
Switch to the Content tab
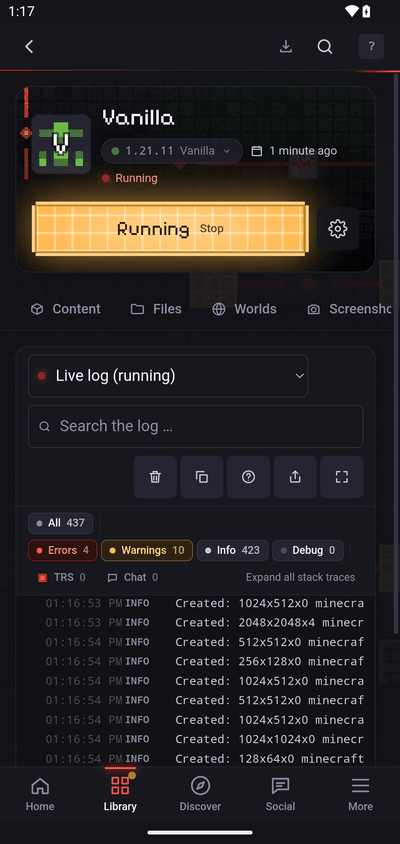coord(66,309)
